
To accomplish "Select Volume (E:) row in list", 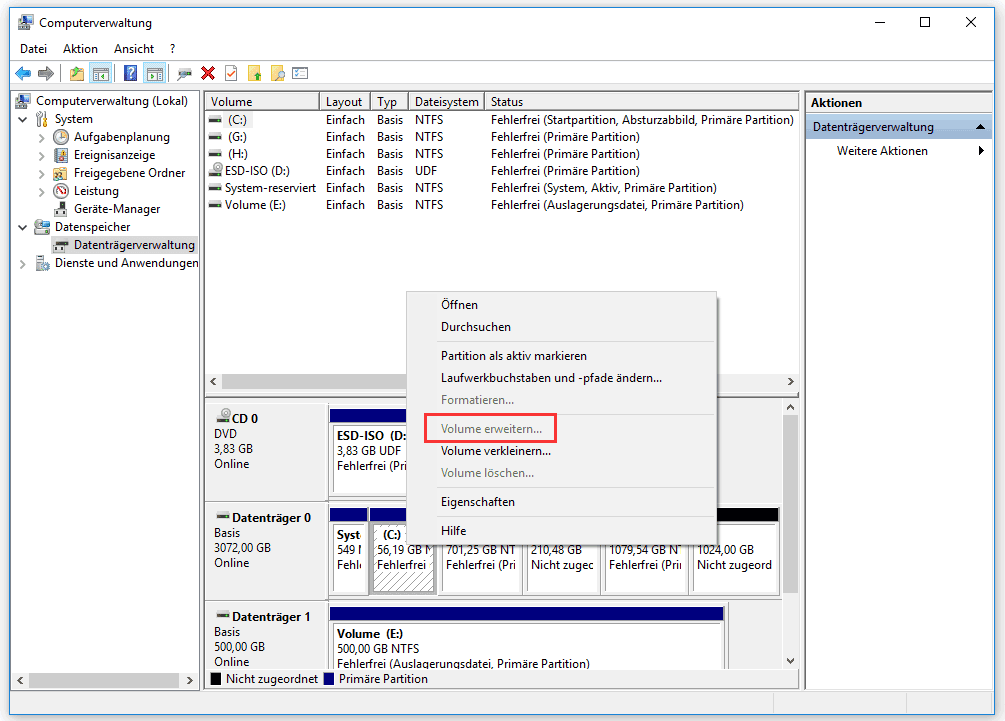I will point(502,205).
